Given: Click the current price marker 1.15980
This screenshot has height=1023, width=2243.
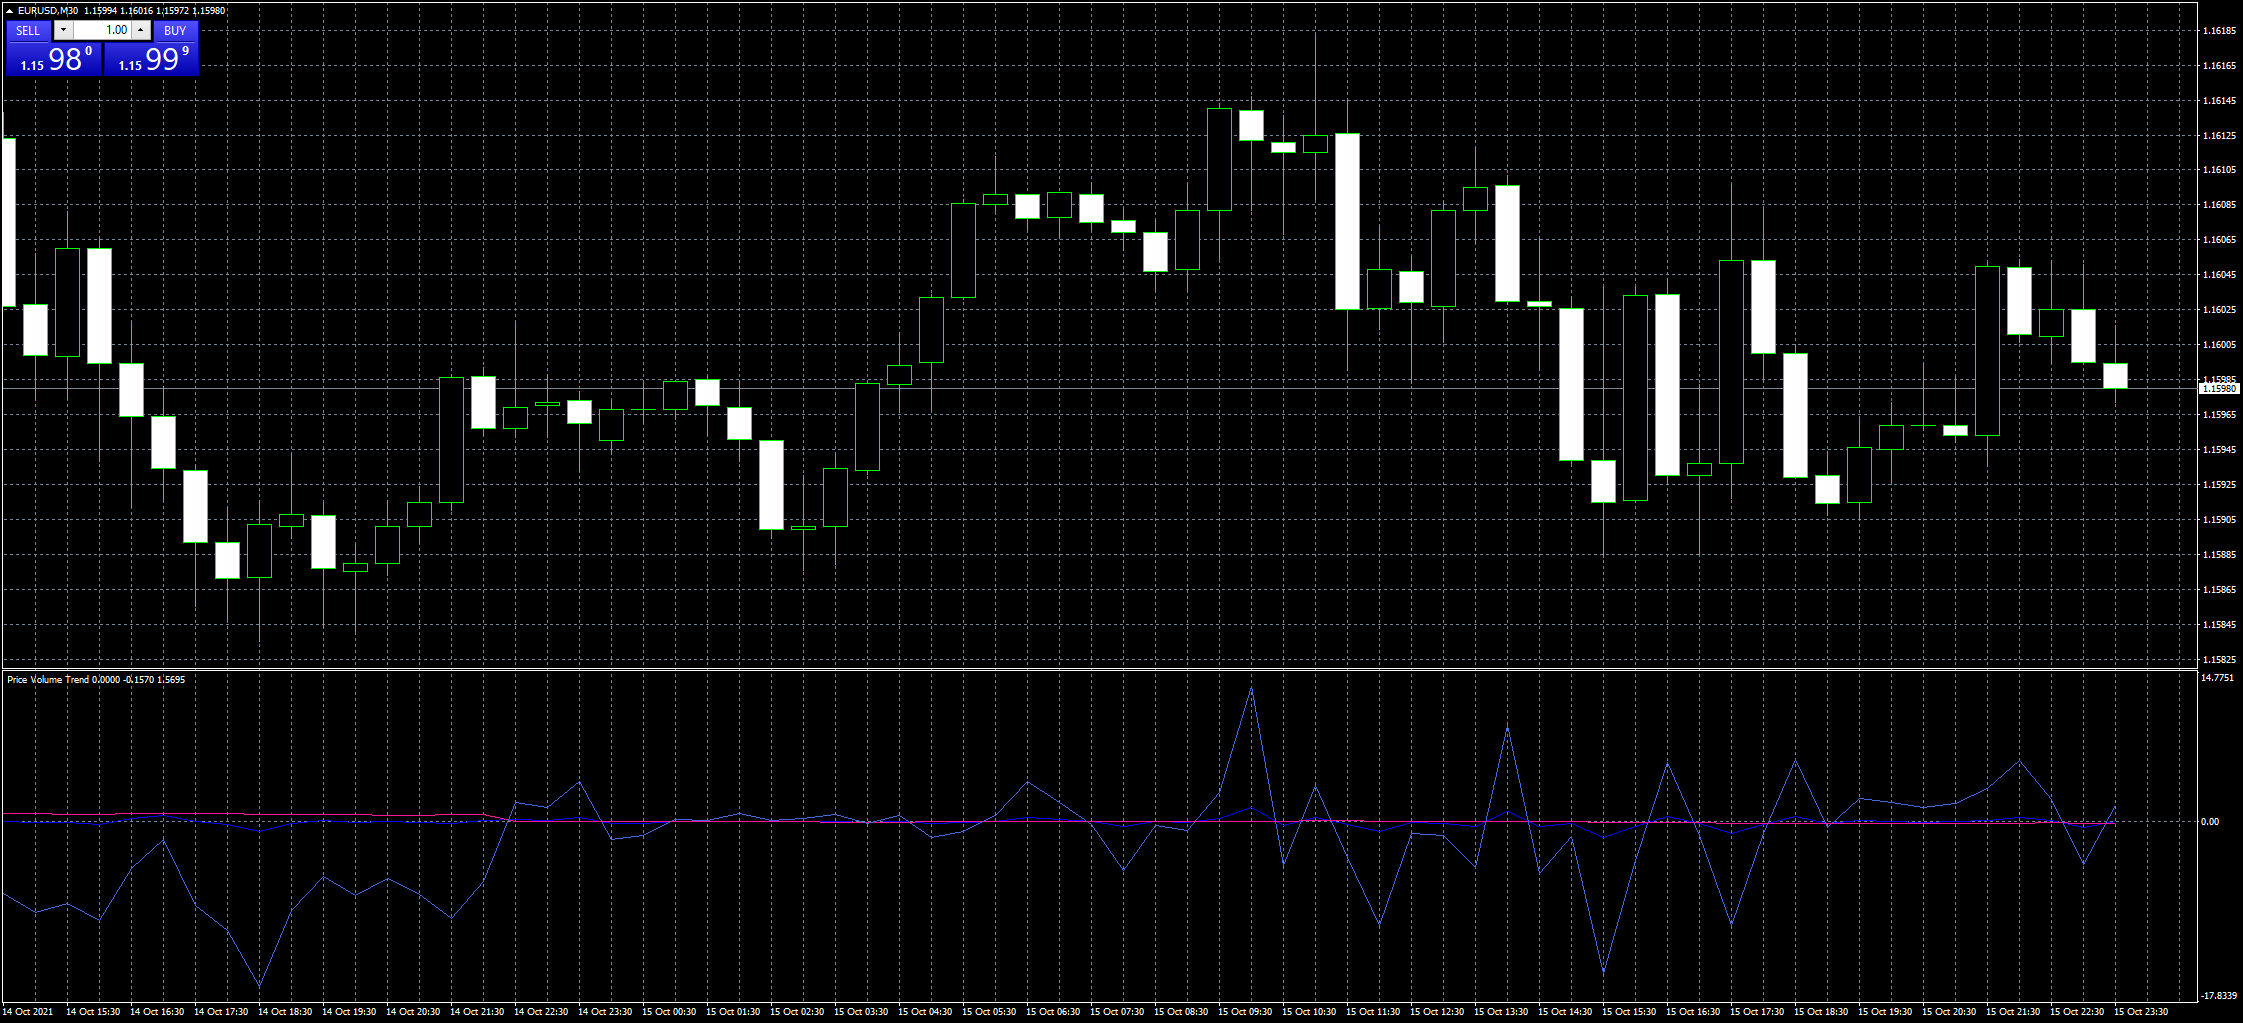Looking at the screenshot, I should click(2219, 388).
